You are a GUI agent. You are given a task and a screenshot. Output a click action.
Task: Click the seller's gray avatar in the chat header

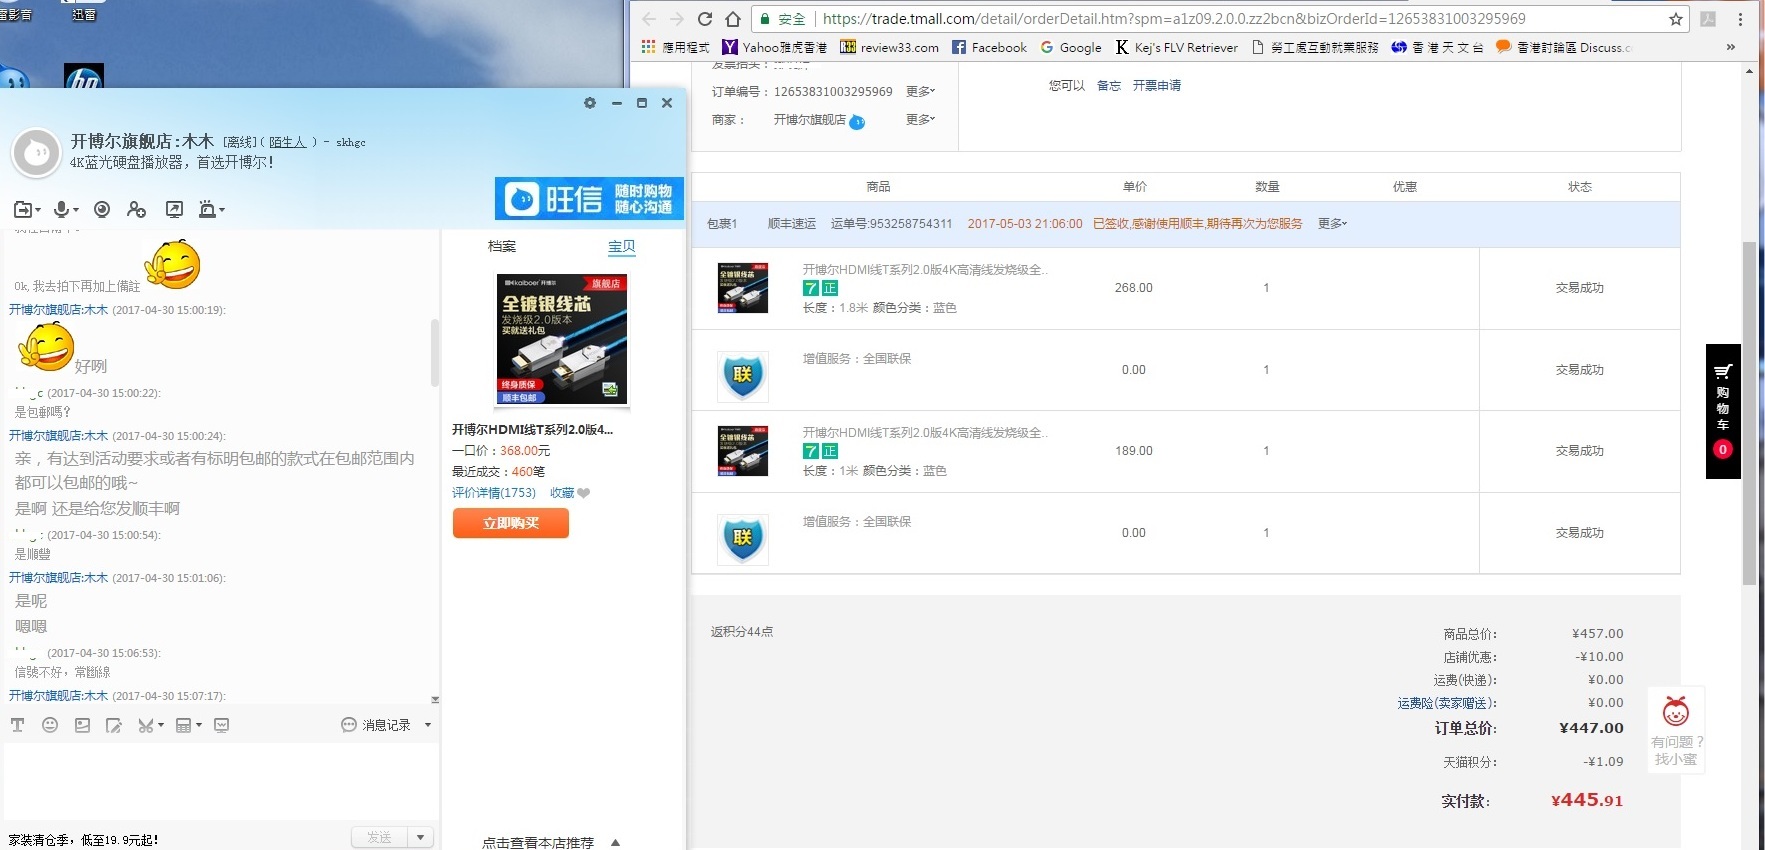point(37,154)
